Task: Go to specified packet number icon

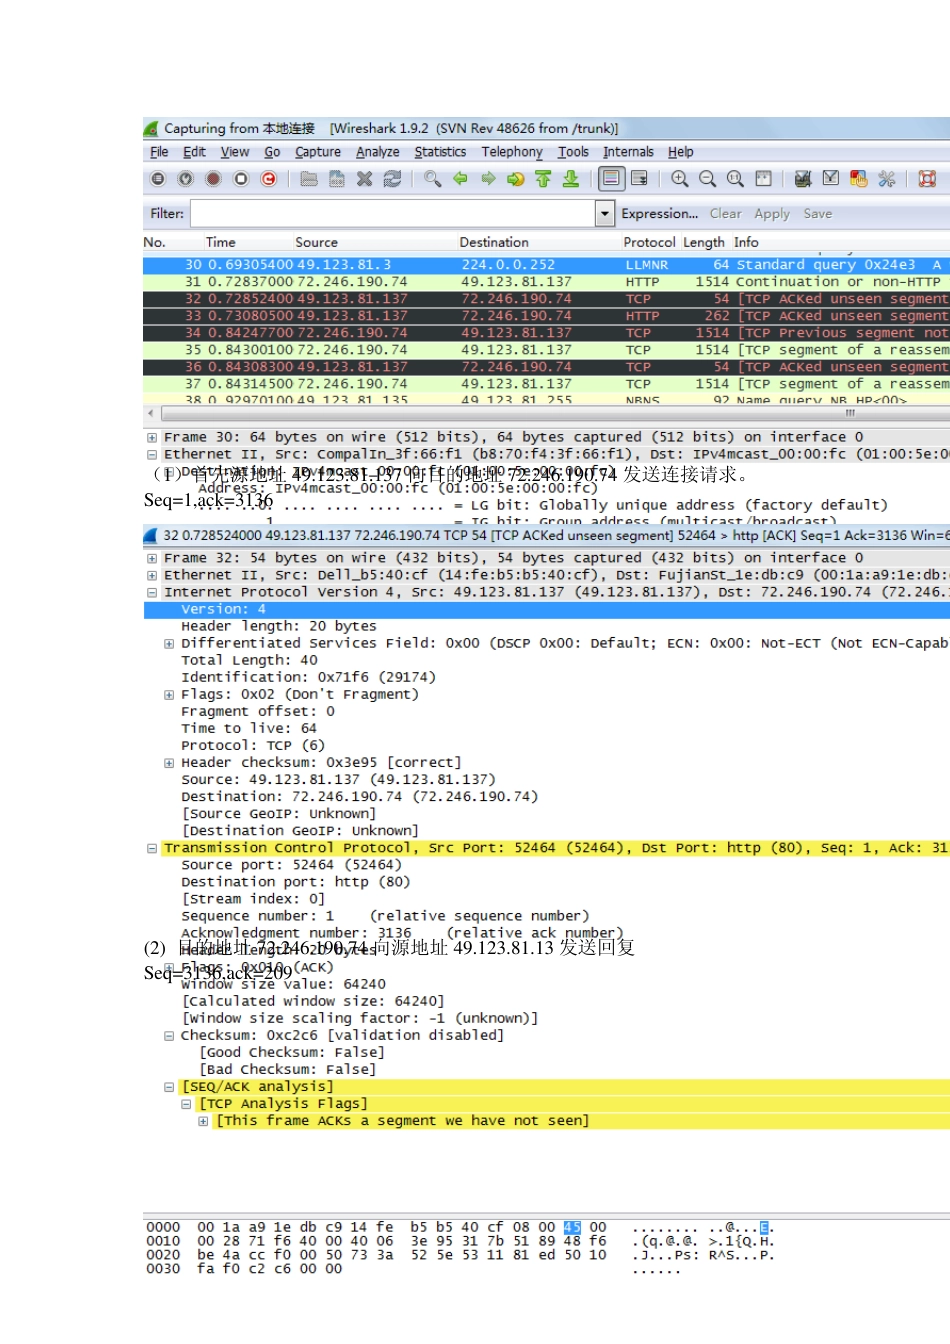Action: tap(516, 179)
